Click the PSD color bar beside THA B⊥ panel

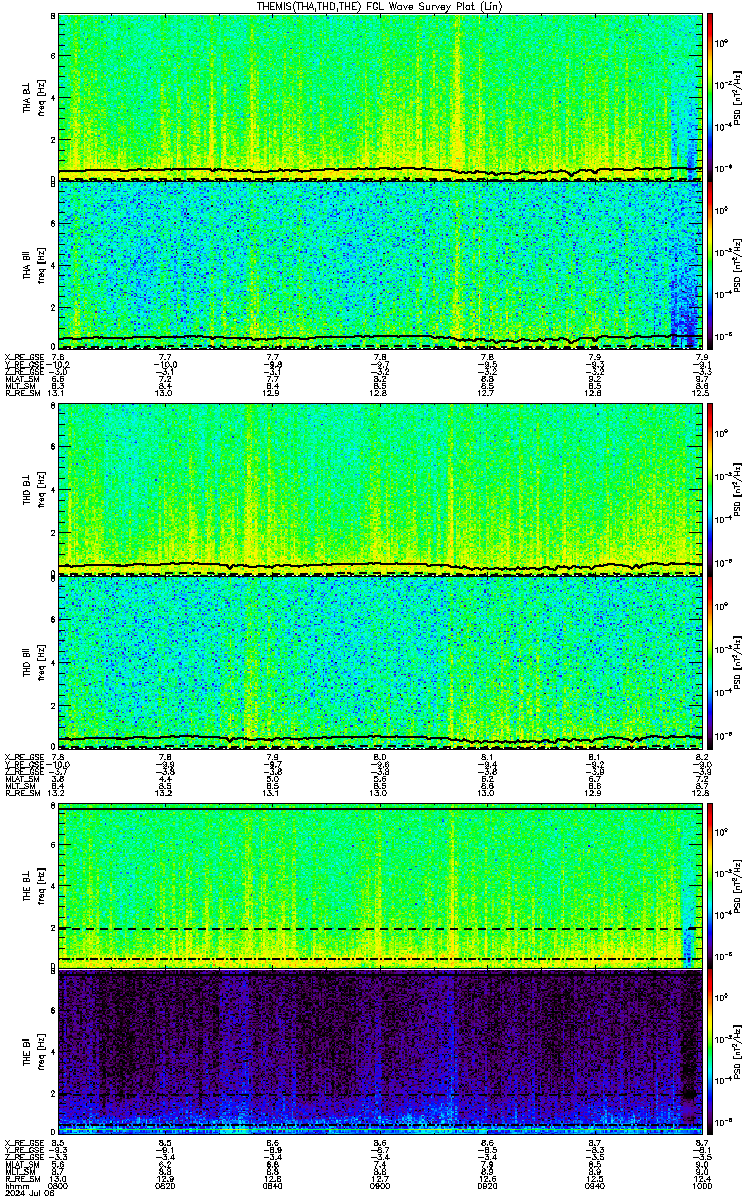tap(711, 96)
